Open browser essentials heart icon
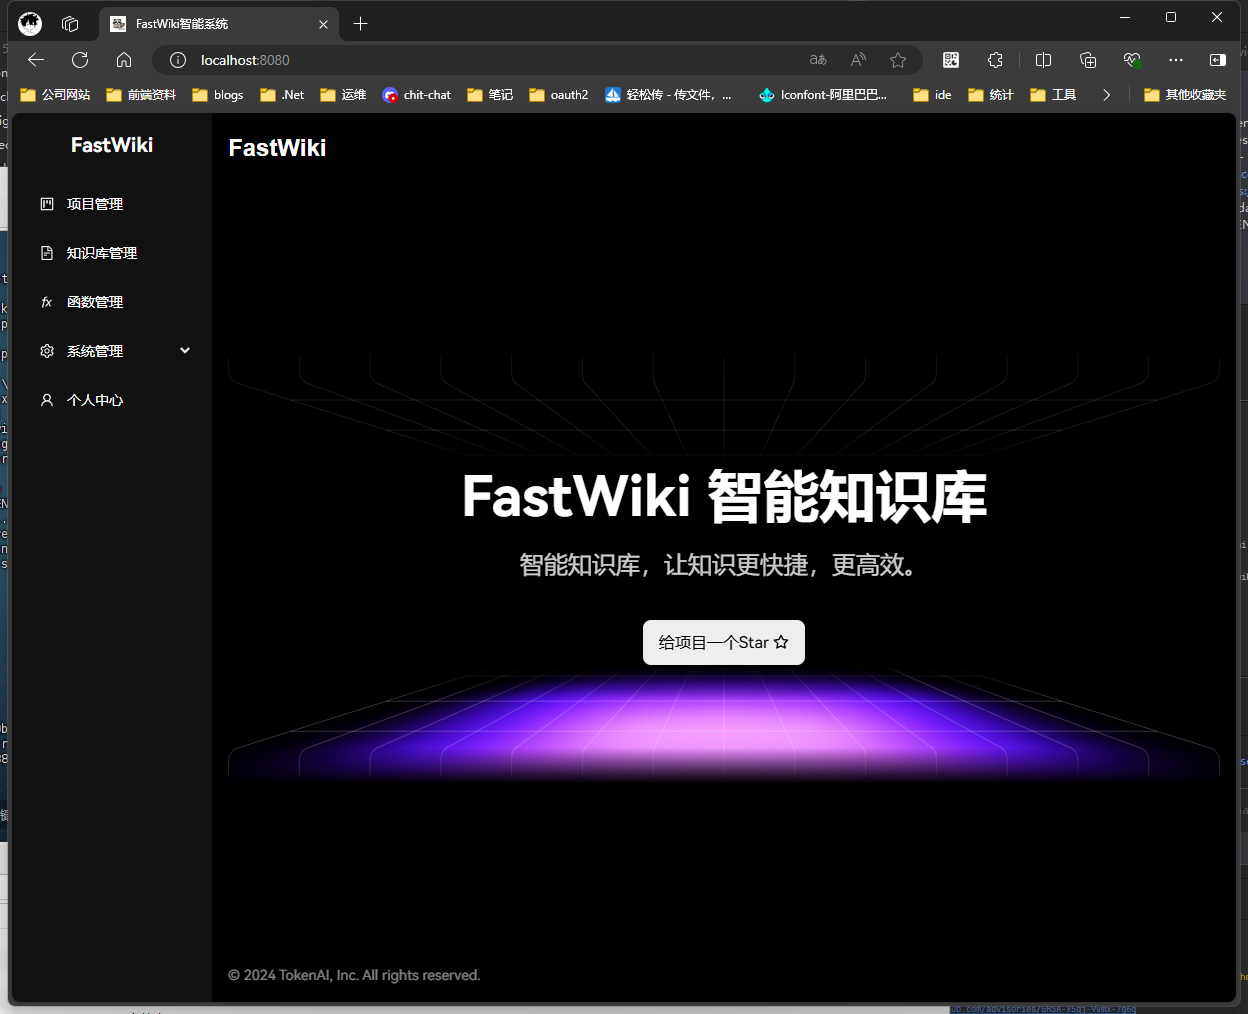Image resolution: width=1248 pixels, height=1014 pixels. click(x=1132, y=60)
